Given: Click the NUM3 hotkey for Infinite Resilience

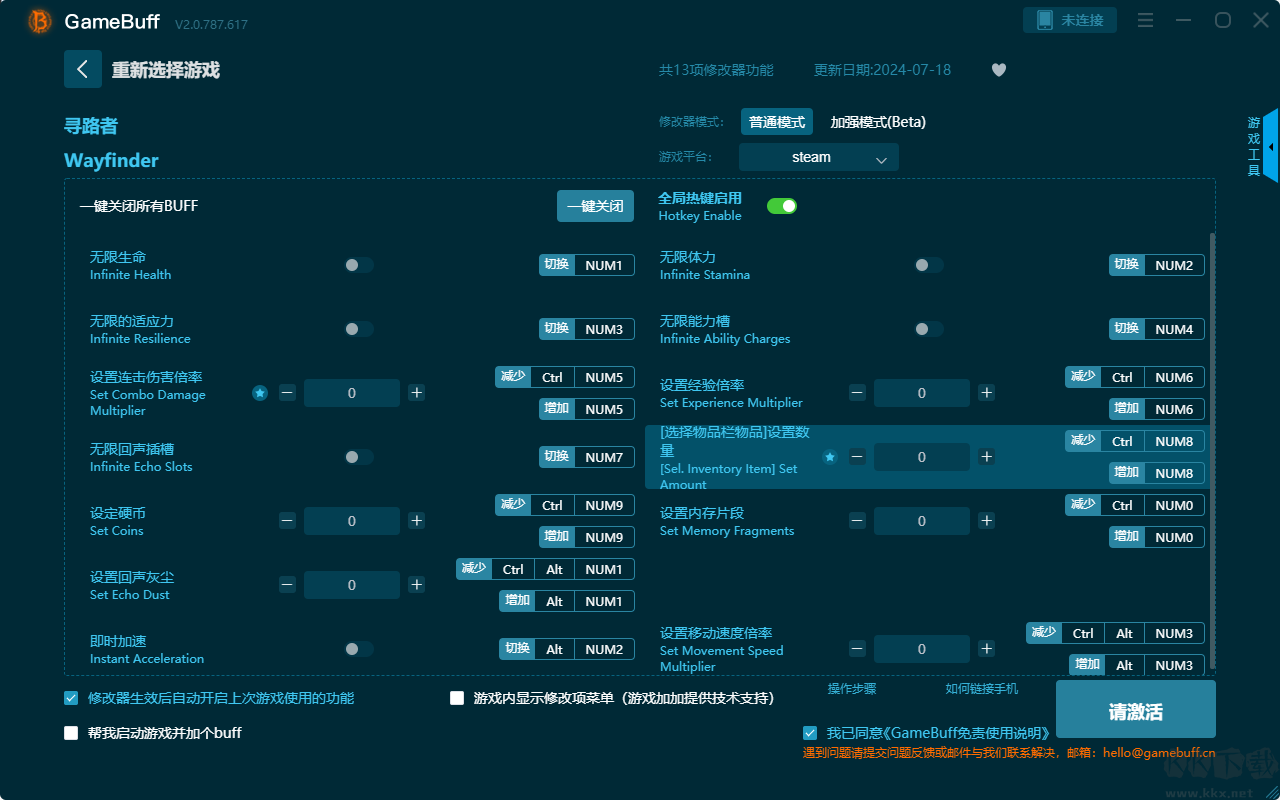Looking at the screenshot, I should [x=604, y=329].
